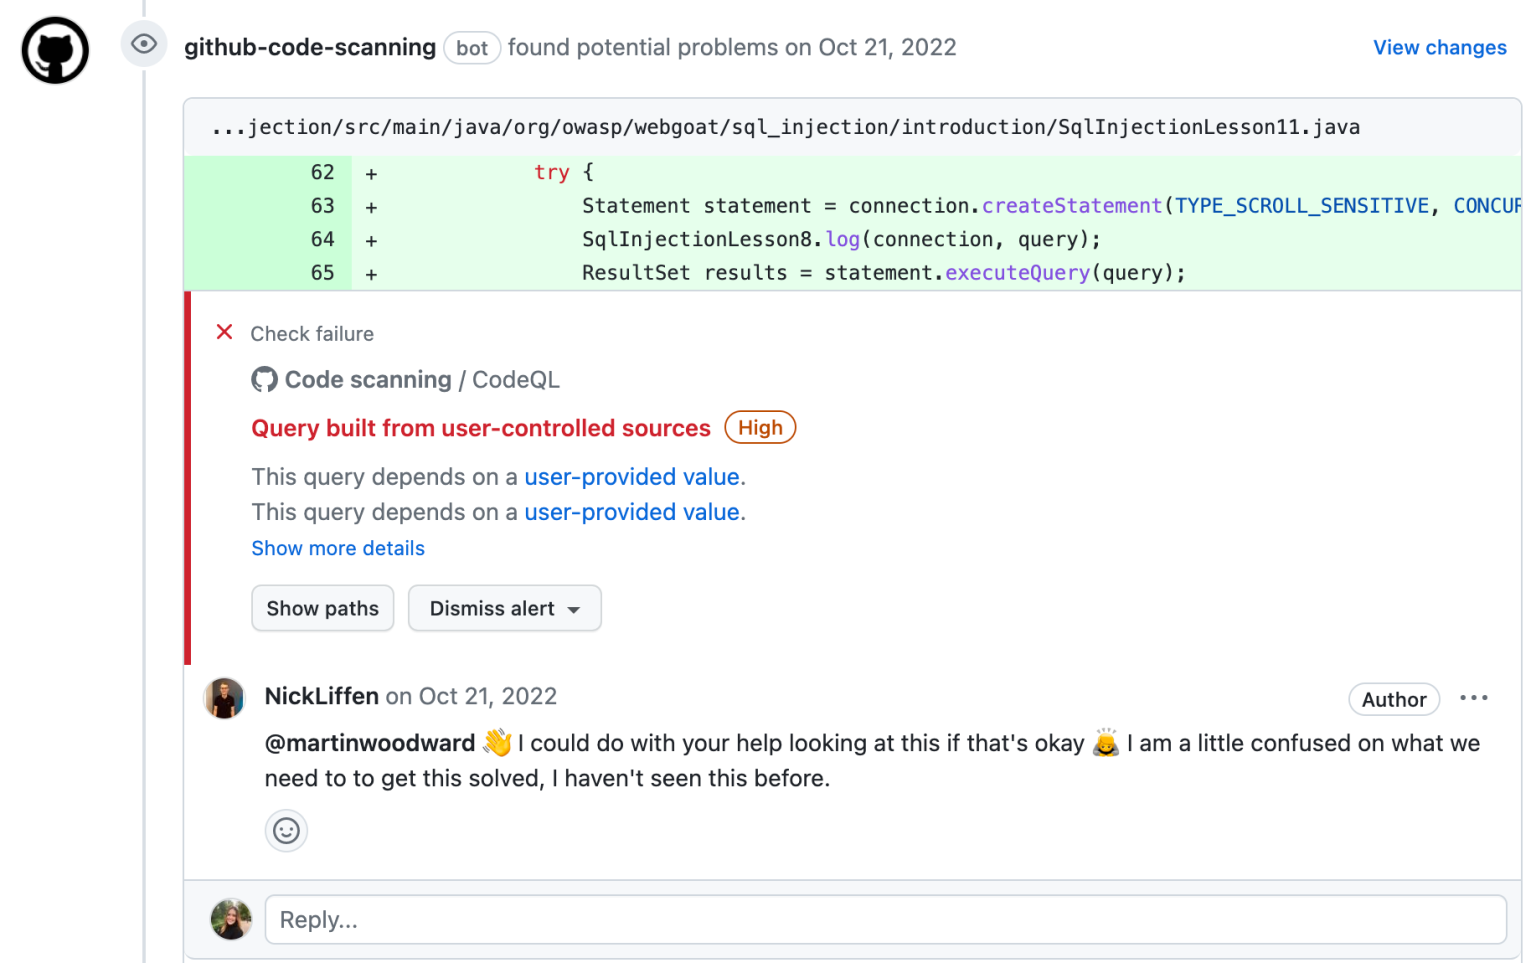Open the github-code-scanning author name
Image resolution: width=1536 pixels, height=963 pixels.
310,47
